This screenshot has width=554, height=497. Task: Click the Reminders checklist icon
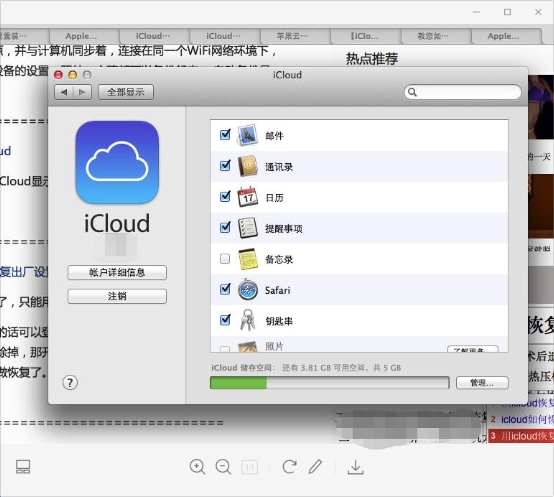247,227
